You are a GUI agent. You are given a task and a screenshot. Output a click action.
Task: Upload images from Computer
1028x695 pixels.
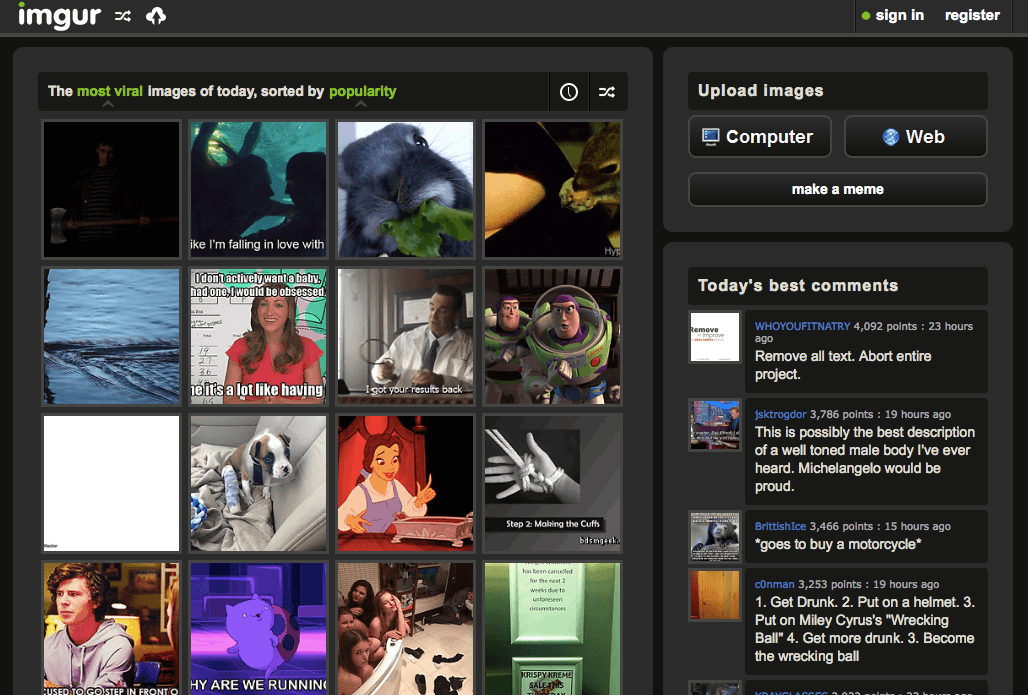pos(759,137)
